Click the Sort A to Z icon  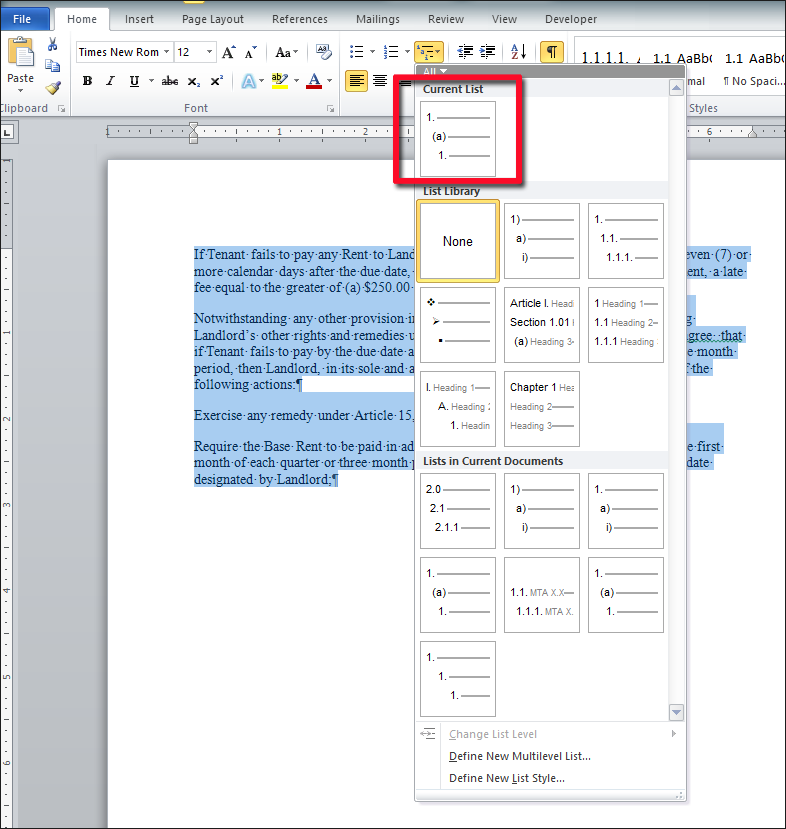tap(519, 52)
